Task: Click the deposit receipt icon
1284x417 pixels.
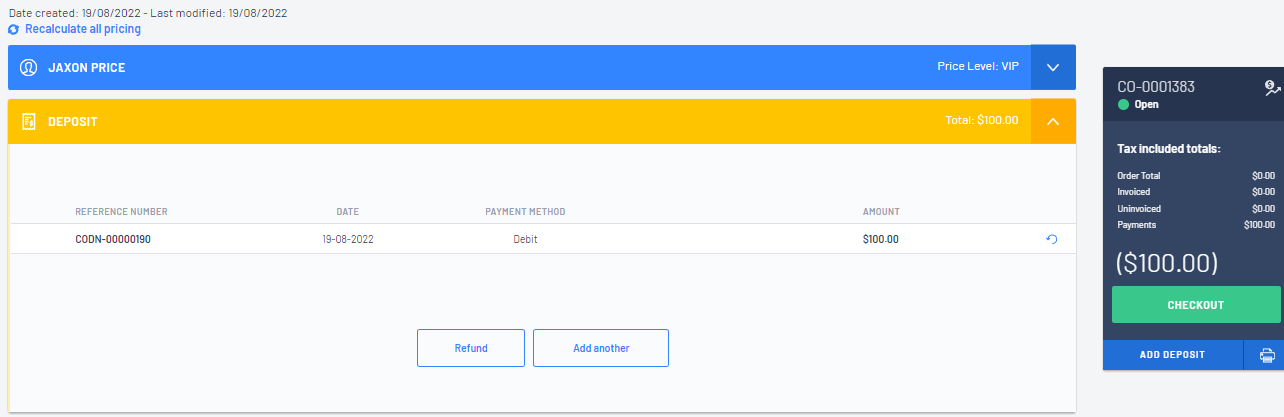Action: [29, 121]
